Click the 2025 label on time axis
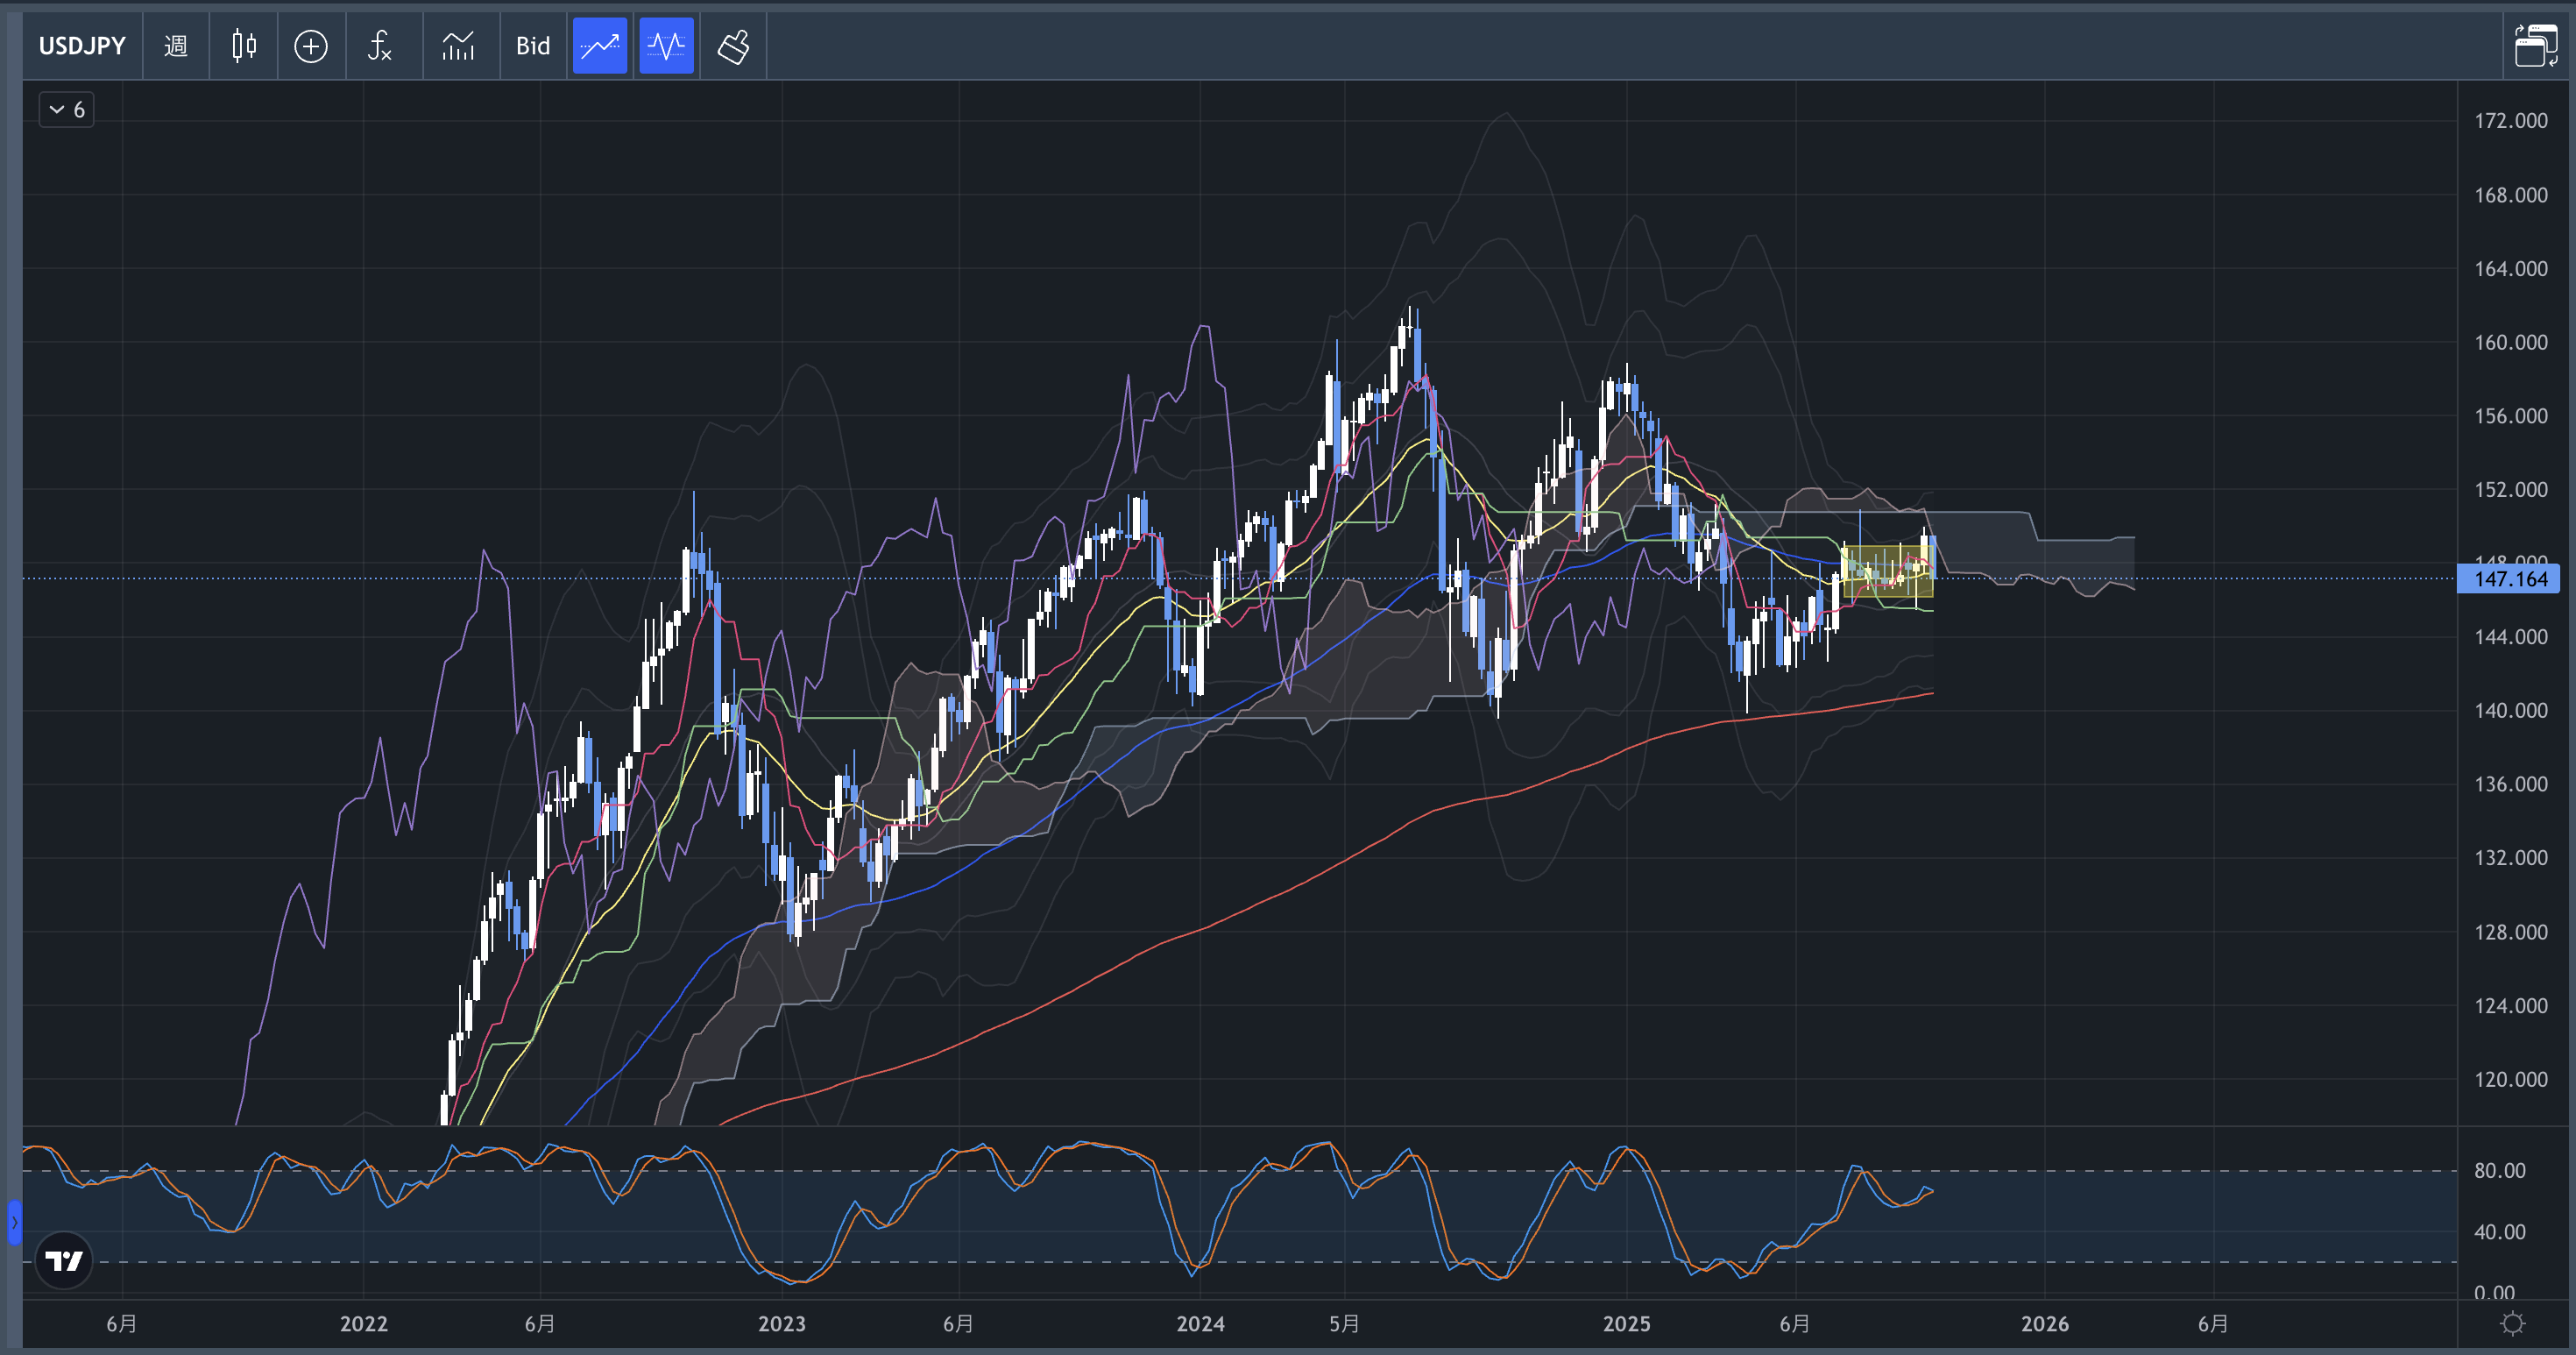2576x1355 pixels. tap(1626, 1323)
